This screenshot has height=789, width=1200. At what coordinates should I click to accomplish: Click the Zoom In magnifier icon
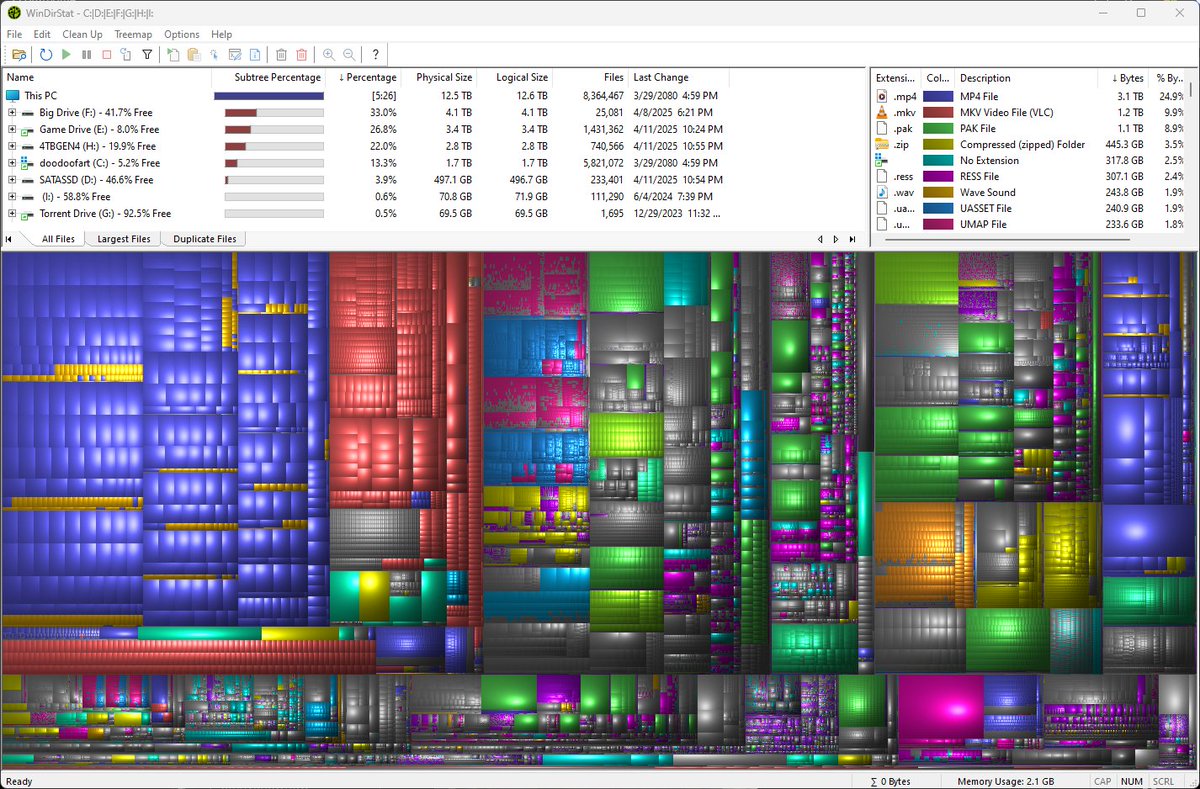(x=329, y=55)
